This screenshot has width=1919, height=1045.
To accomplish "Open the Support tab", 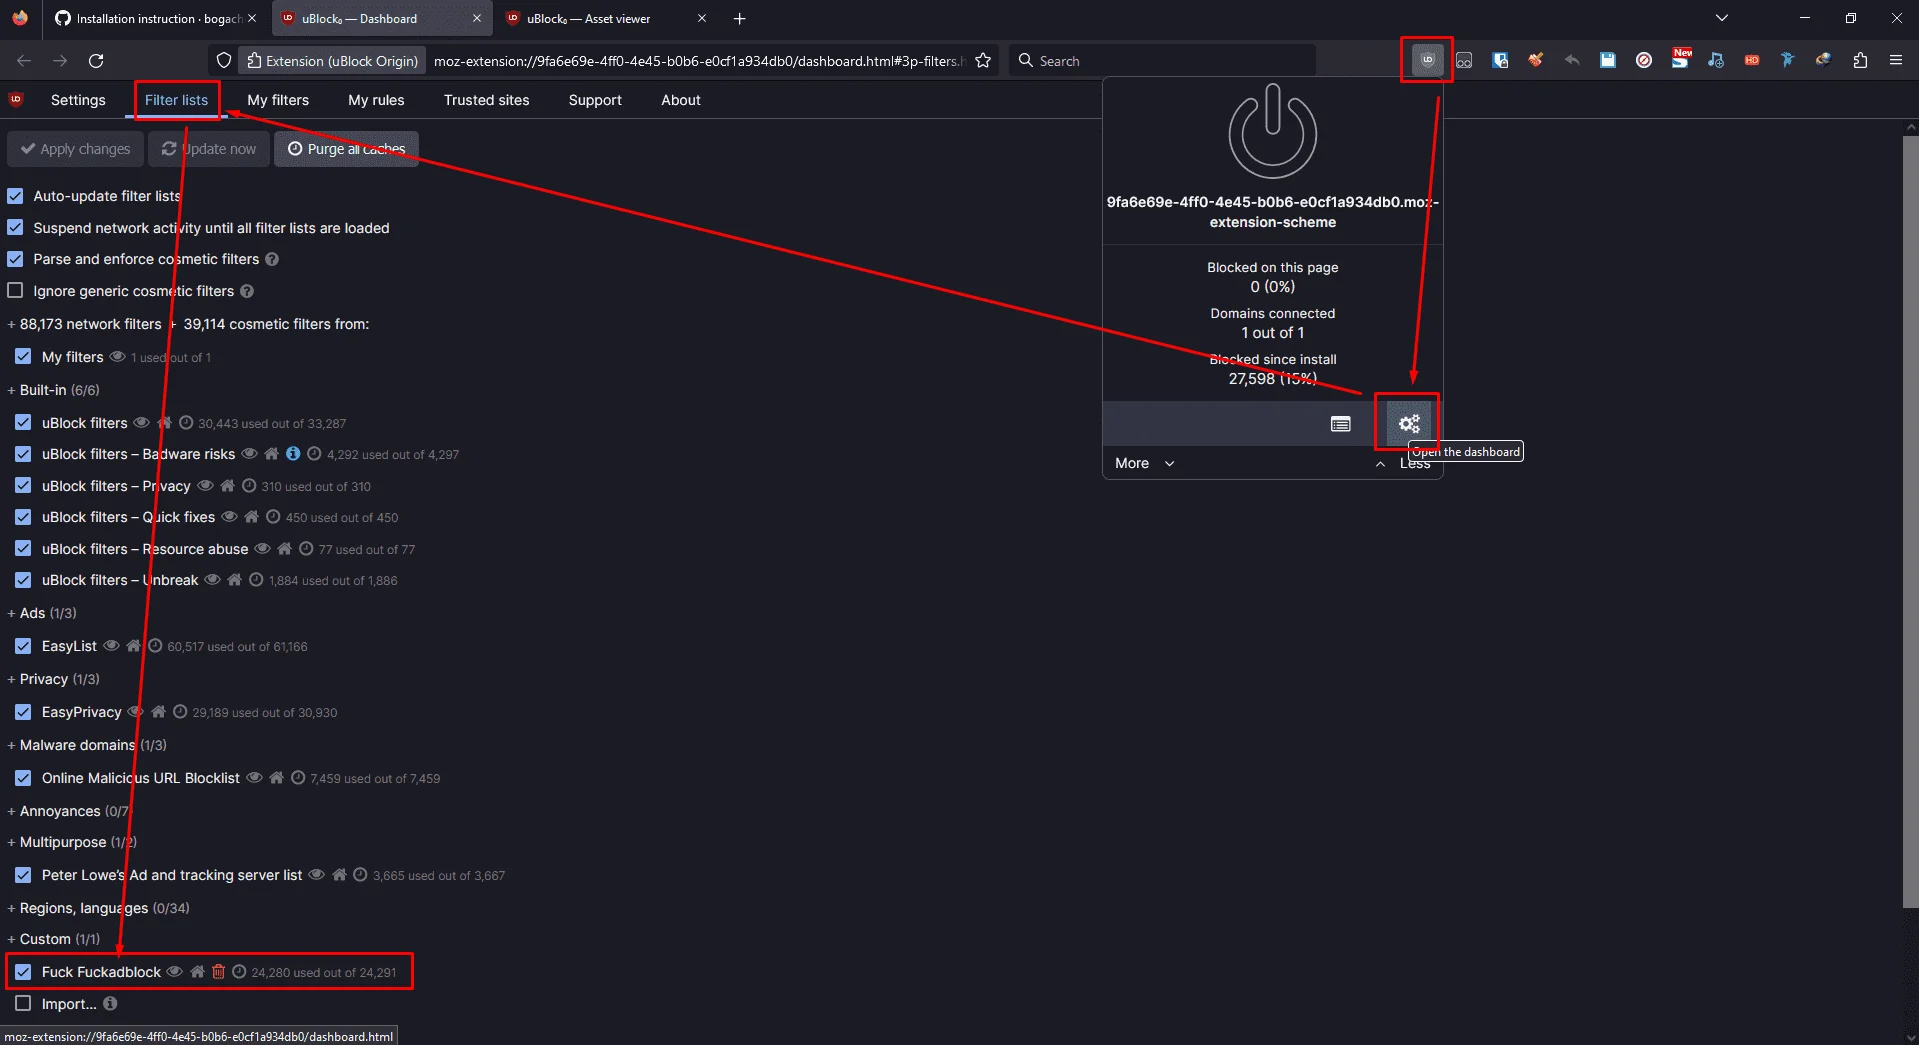I will (595, 100).
